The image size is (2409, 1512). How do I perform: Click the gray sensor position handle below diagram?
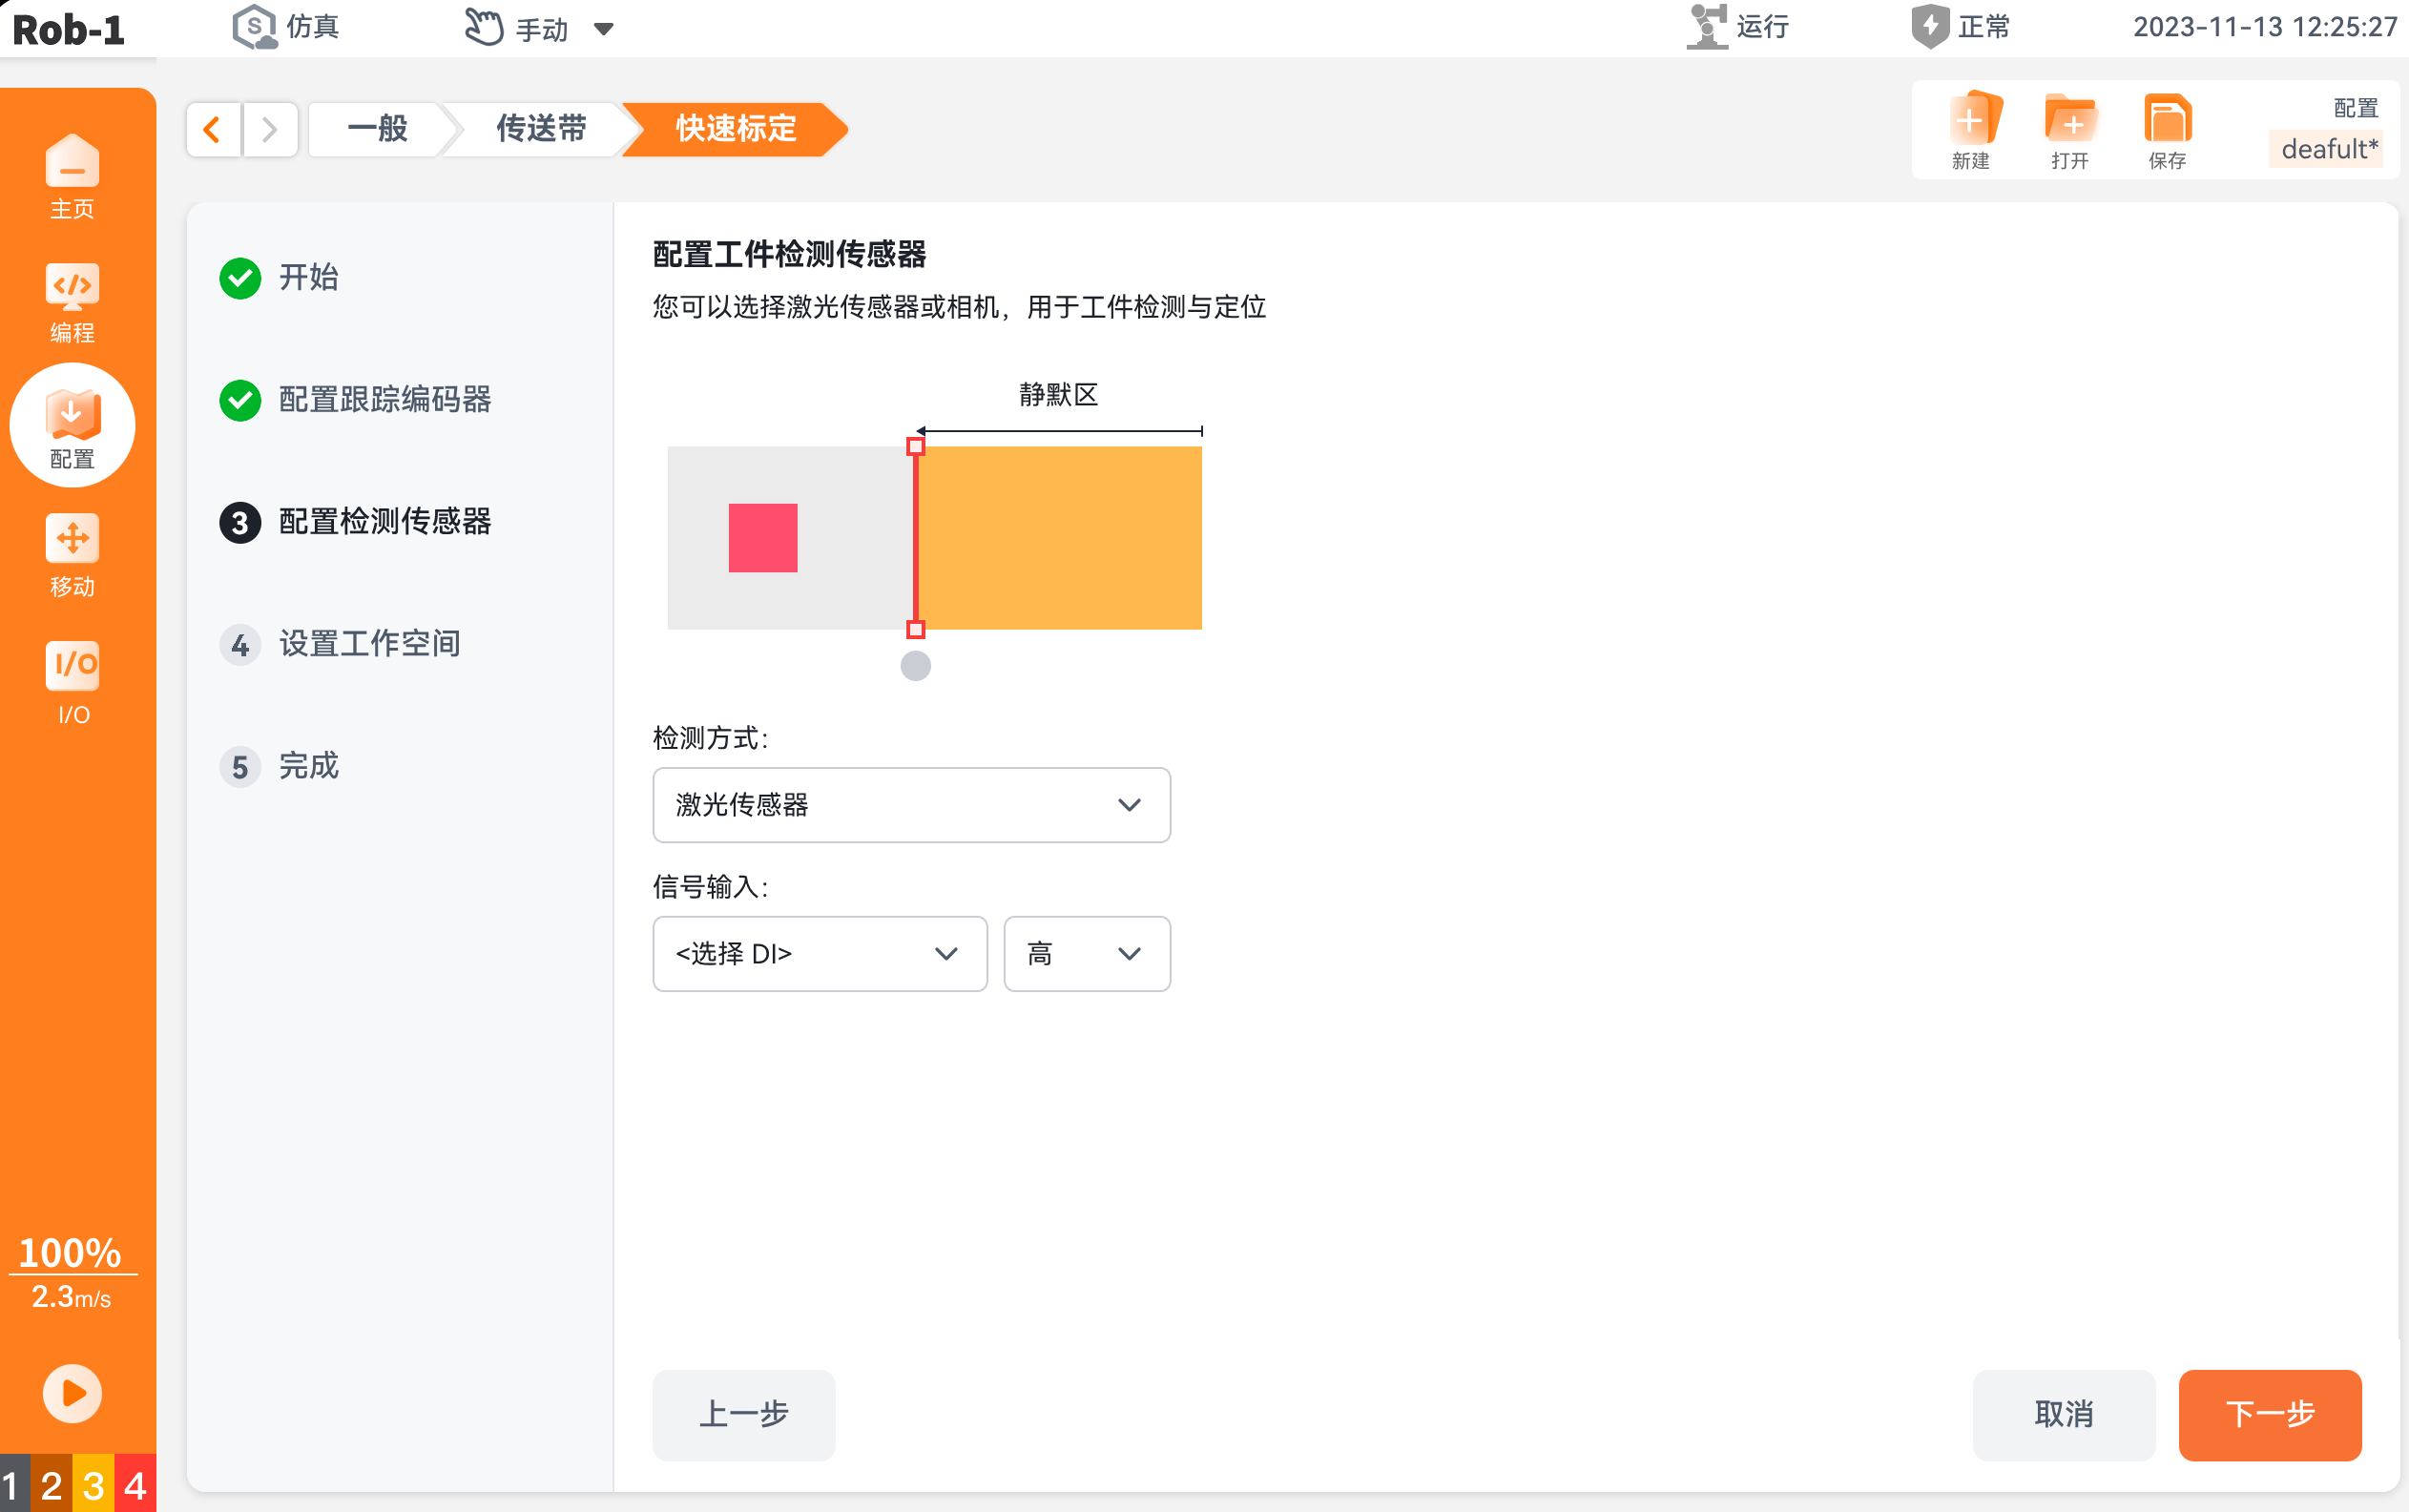click(x=915, y=666)
